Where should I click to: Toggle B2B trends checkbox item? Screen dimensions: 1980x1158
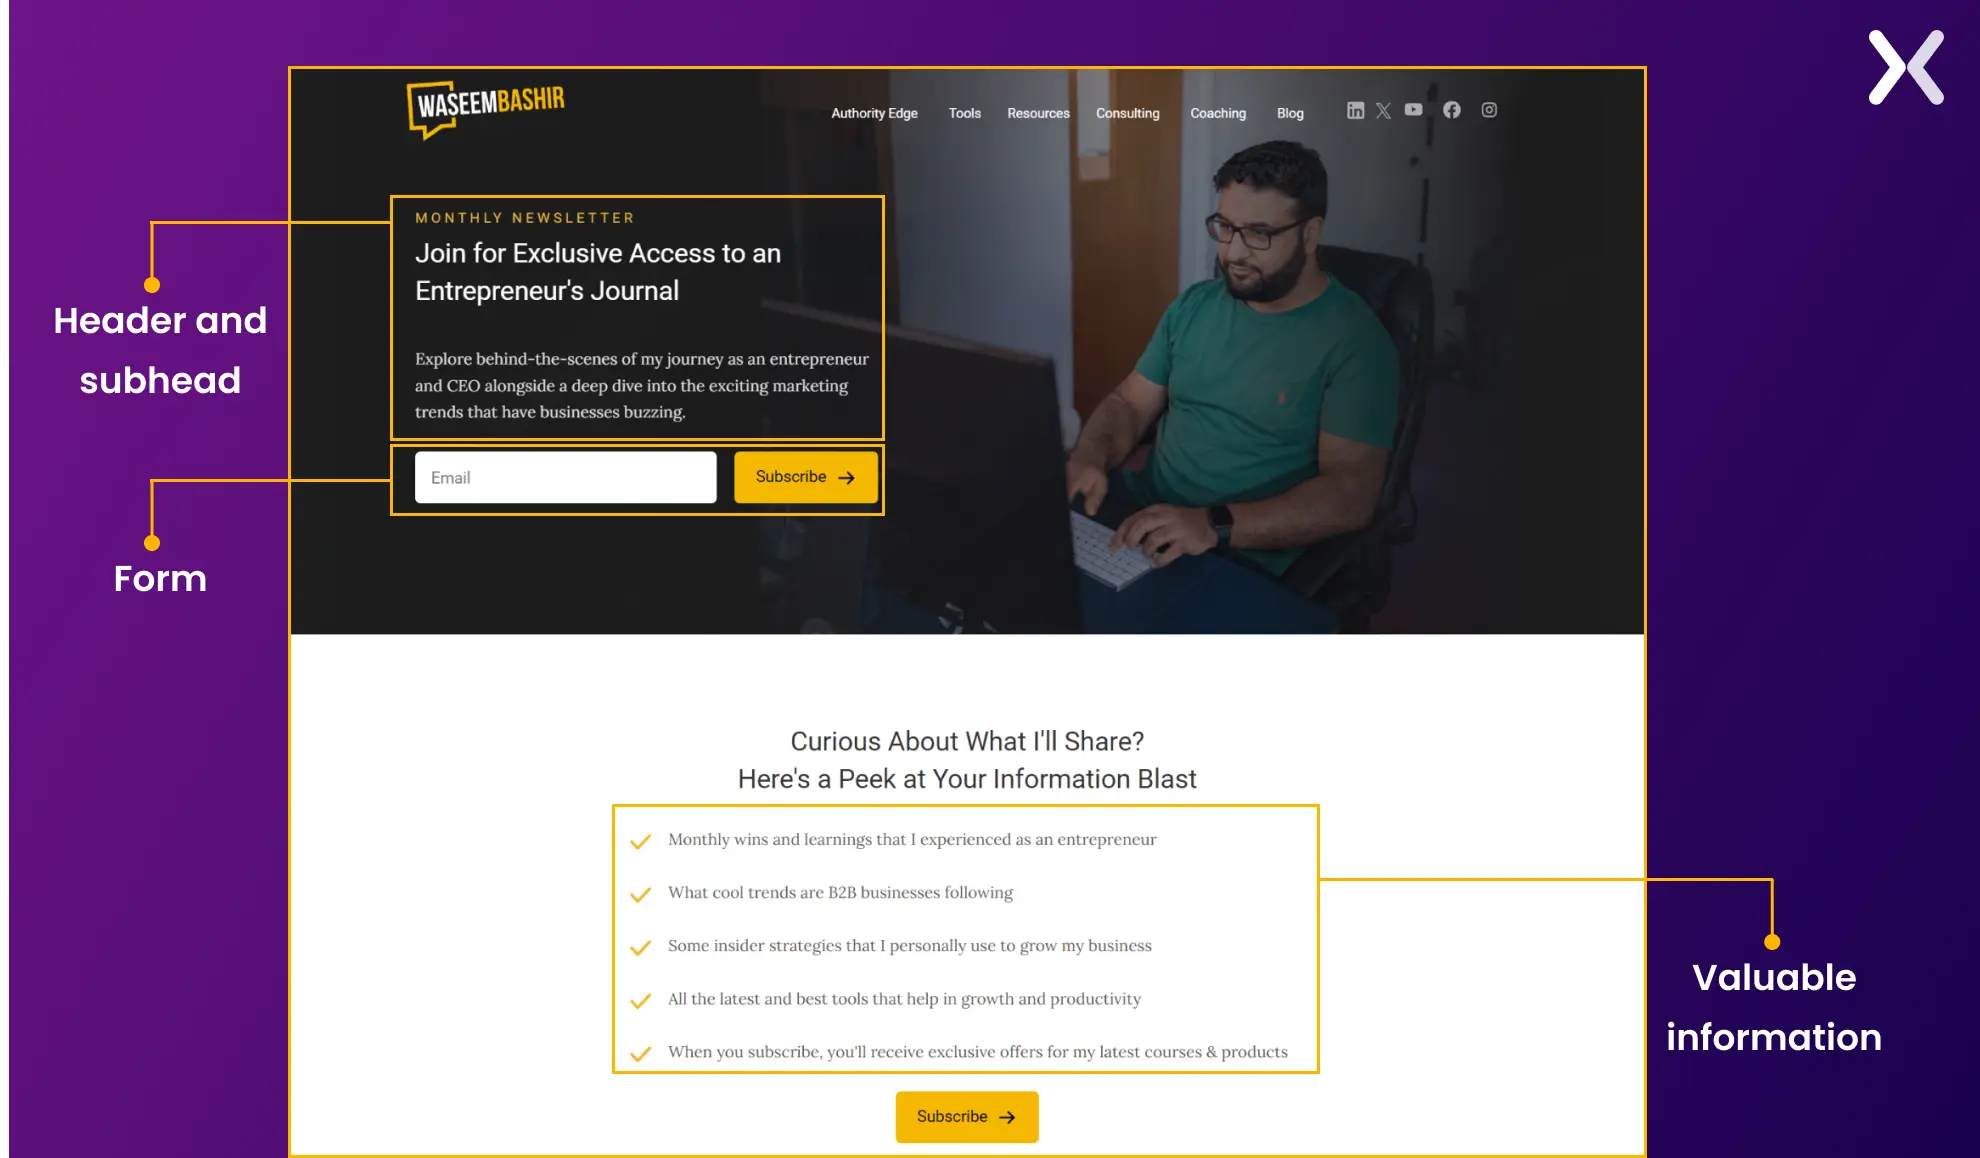click(641, 892)
